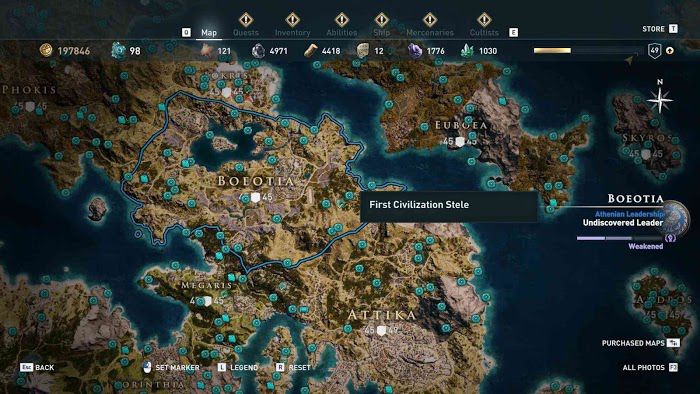Screen dimensions: 700x394
Task: Select the Skyros island label
Action: [646, 138]
